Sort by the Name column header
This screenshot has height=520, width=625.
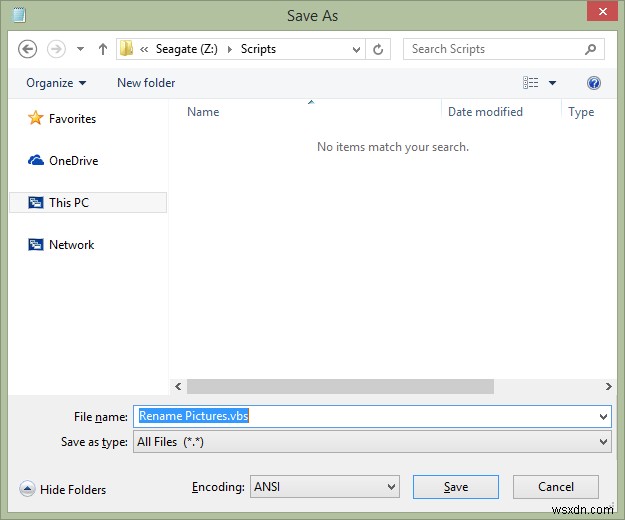[203, 112]
